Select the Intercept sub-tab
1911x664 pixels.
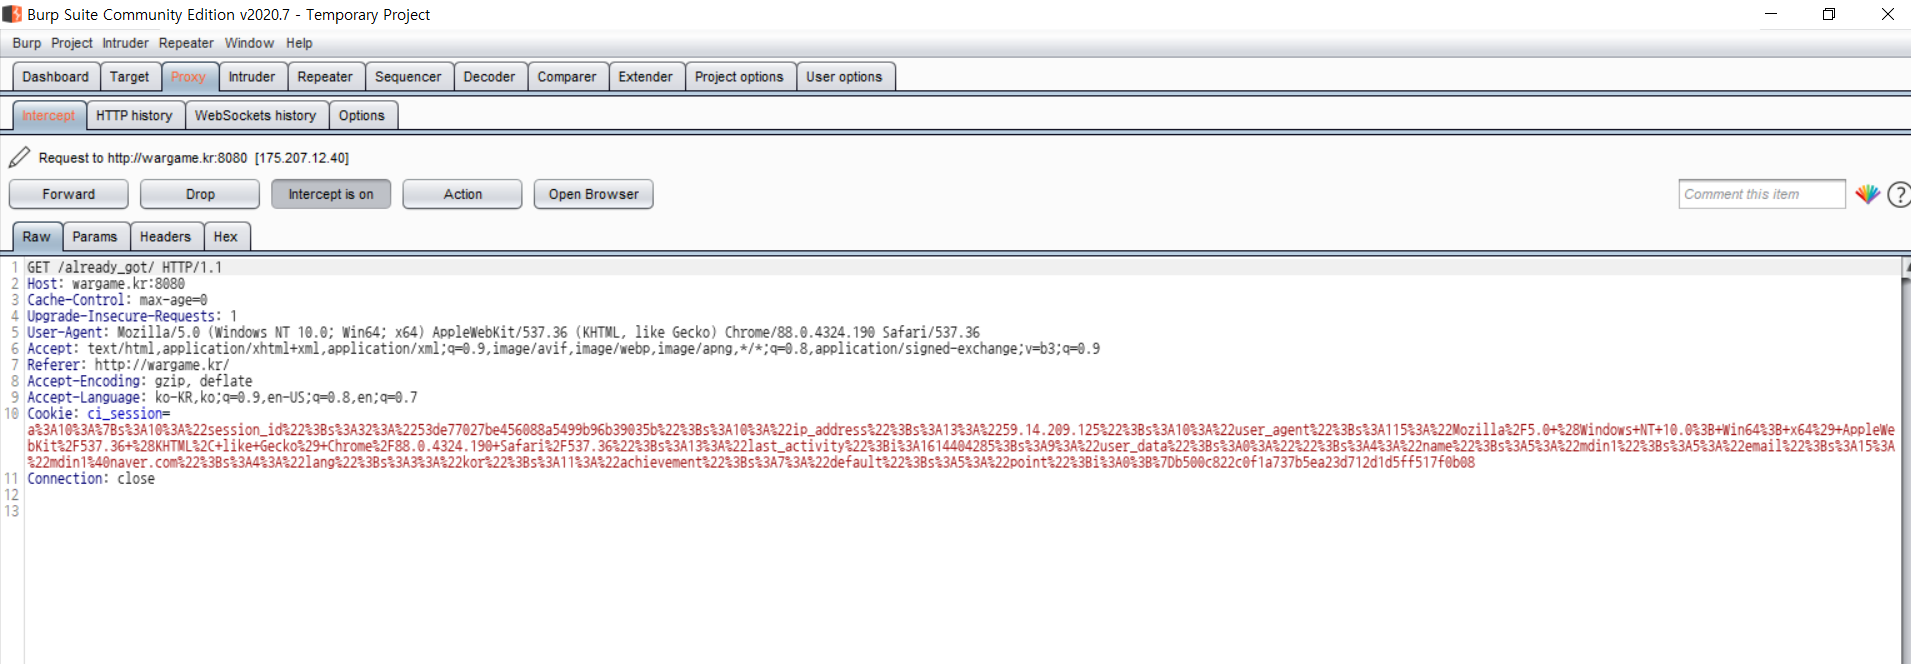[x=49, y=116]
